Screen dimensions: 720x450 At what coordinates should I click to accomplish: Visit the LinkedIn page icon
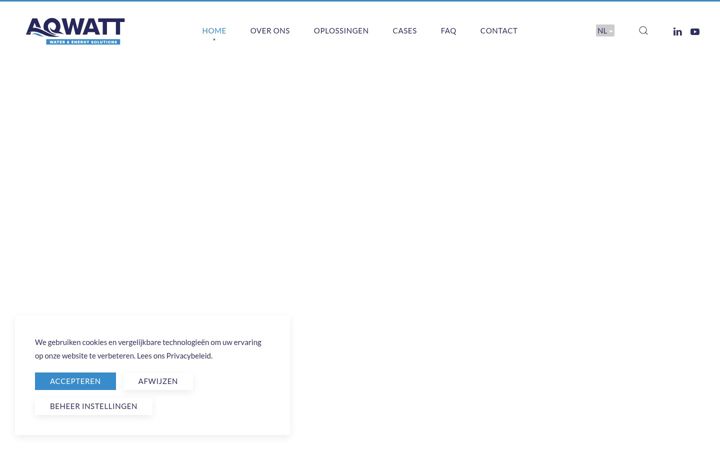[x=677, y=32]
